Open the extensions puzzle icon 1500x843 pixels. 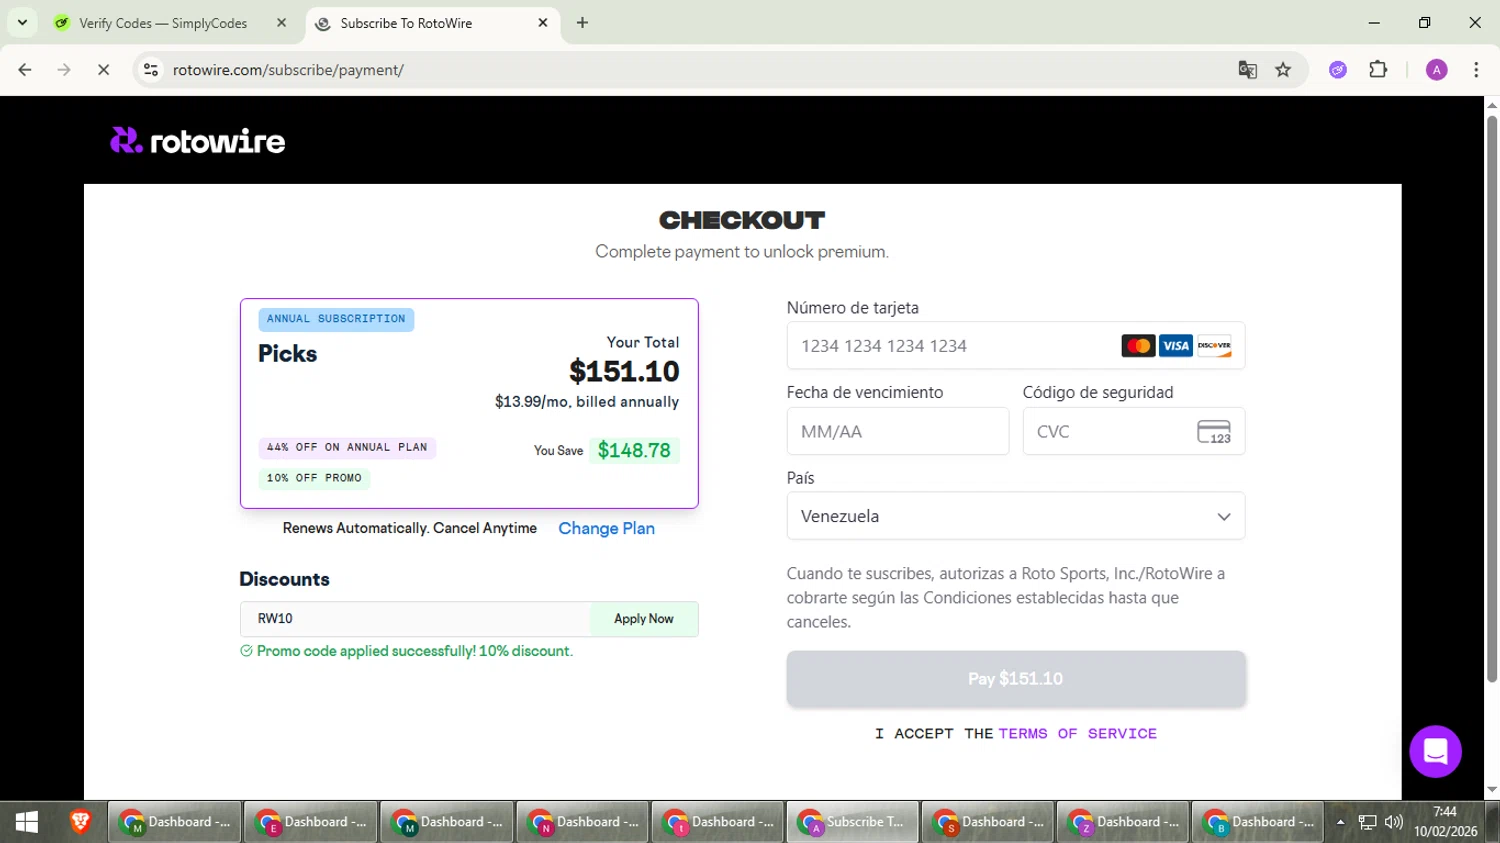click(x=1378, y=70)
